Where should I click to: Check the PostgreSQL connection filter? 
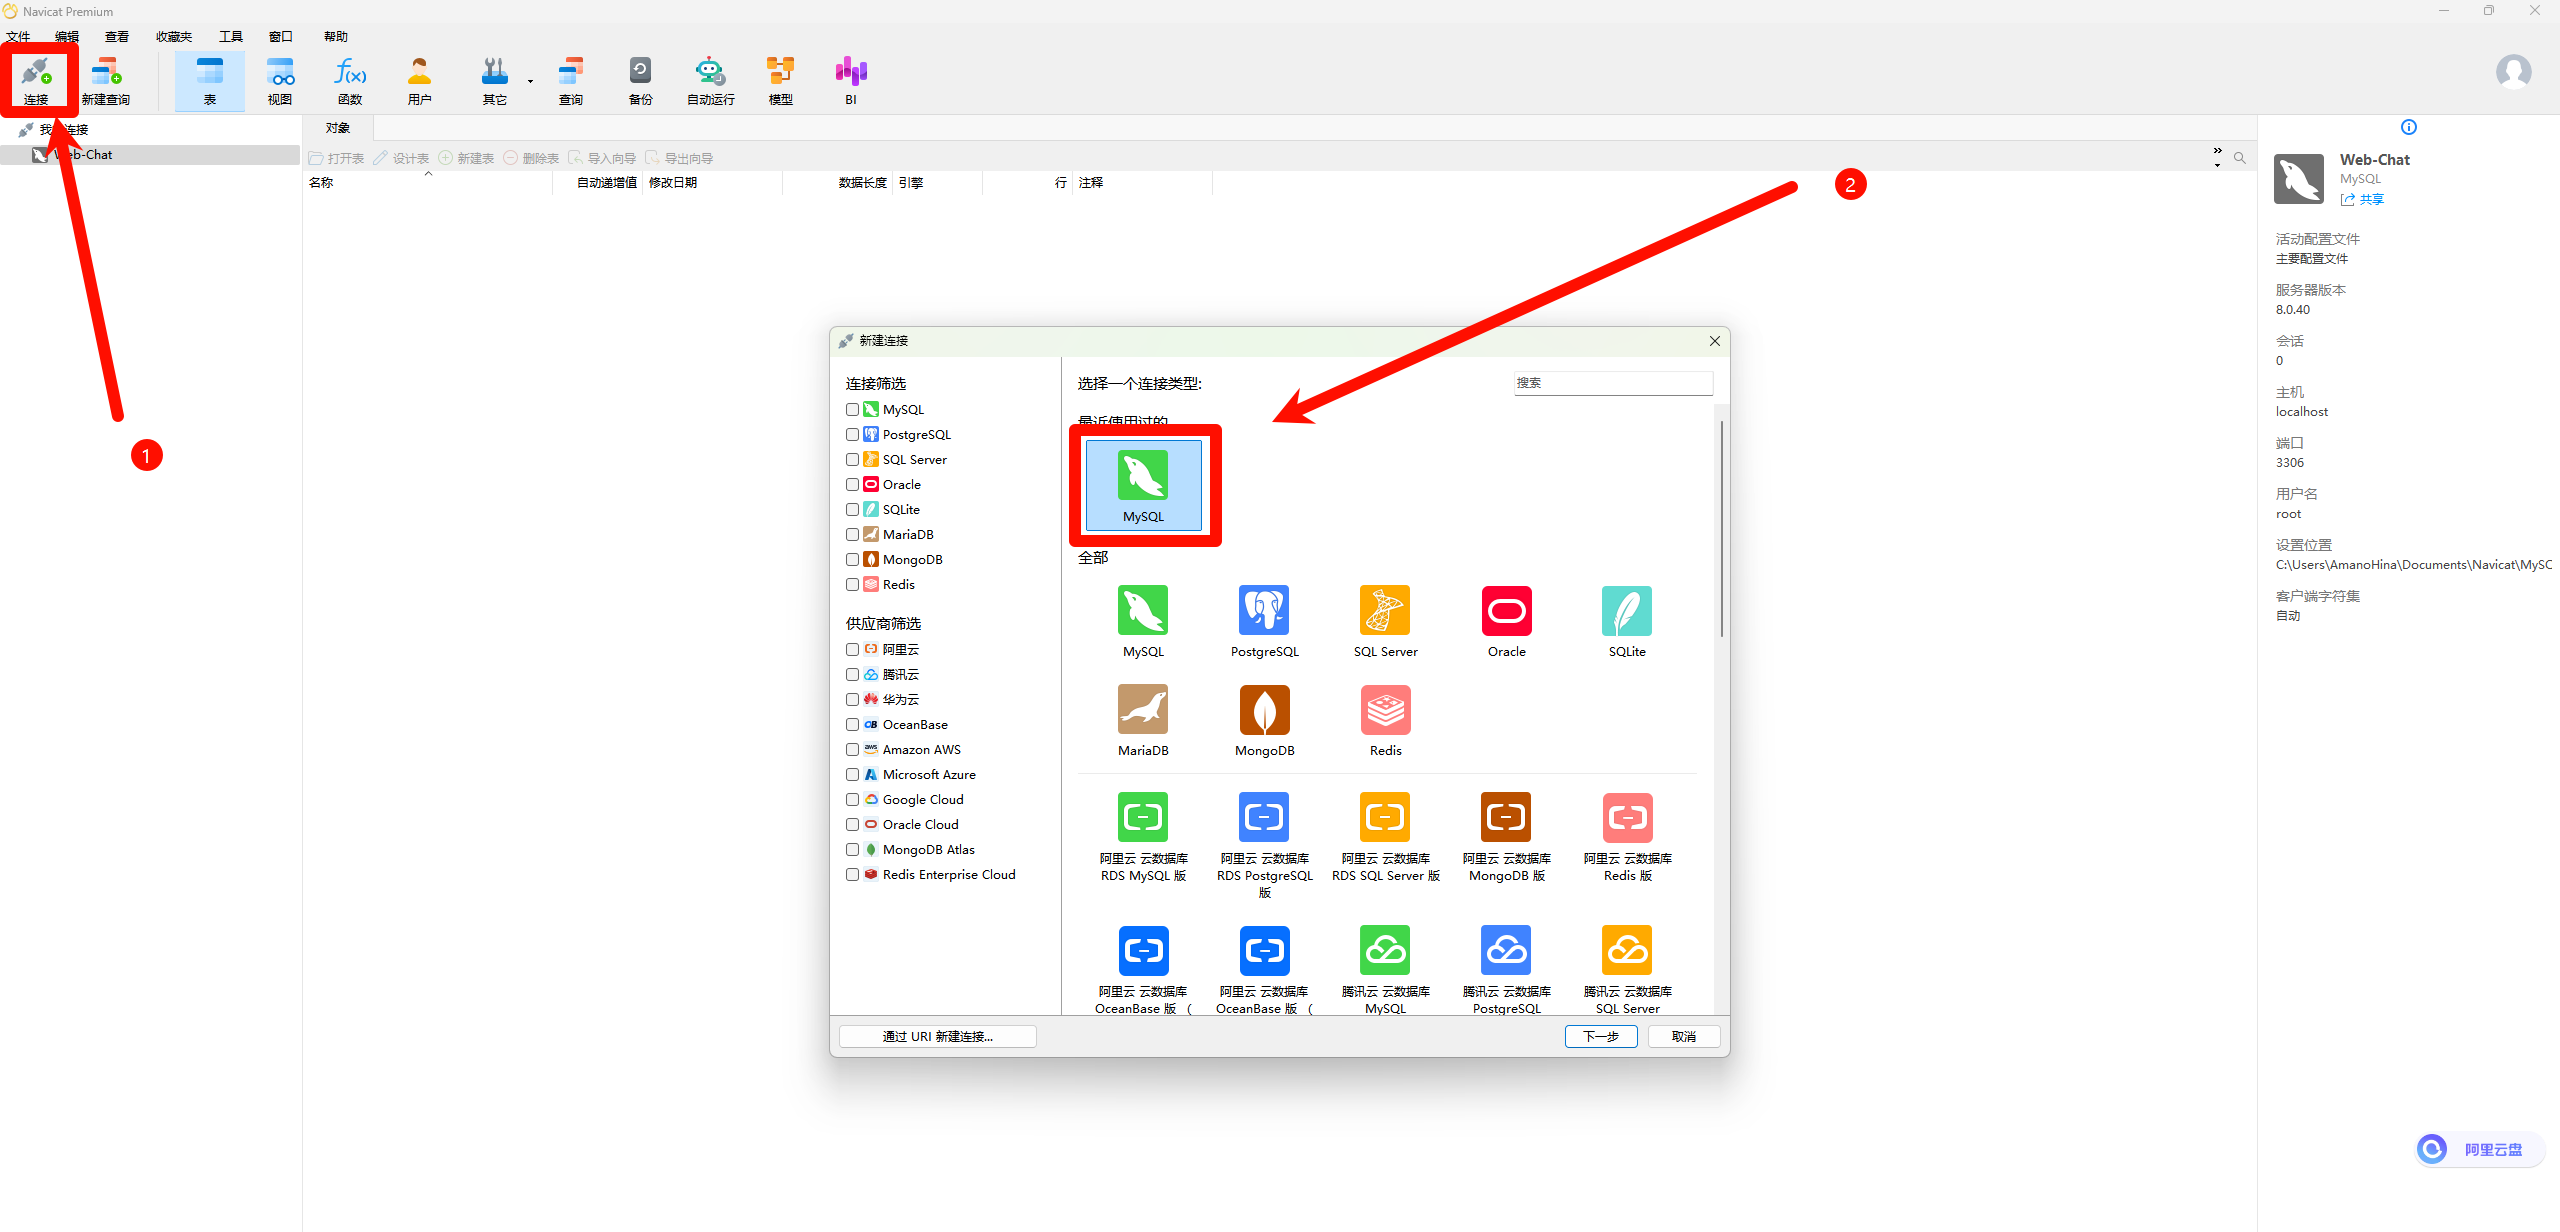point(853,435)
